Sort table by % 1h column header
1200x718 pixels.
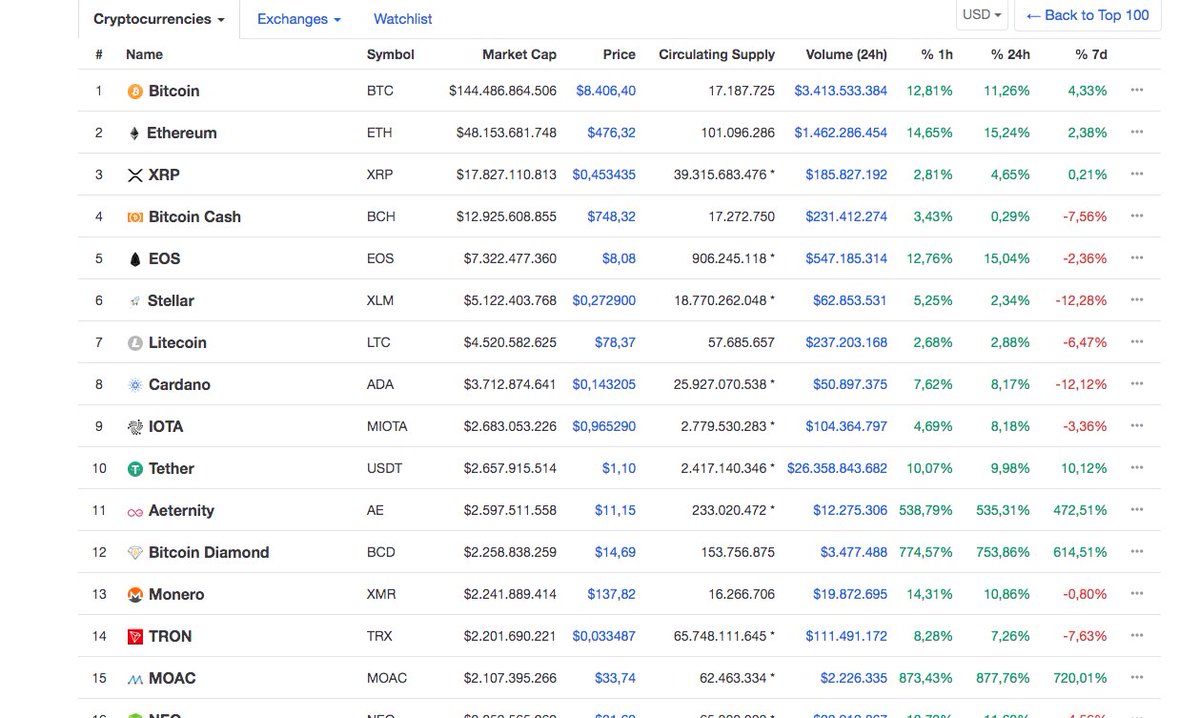point(937,54)
